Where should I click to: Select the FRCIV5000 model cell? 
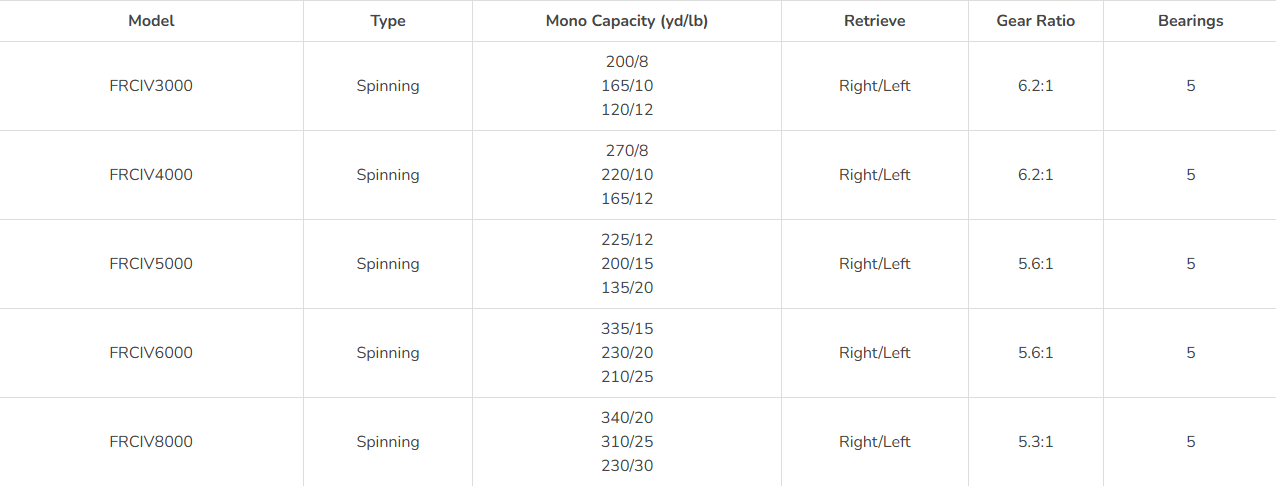[151, 264]
